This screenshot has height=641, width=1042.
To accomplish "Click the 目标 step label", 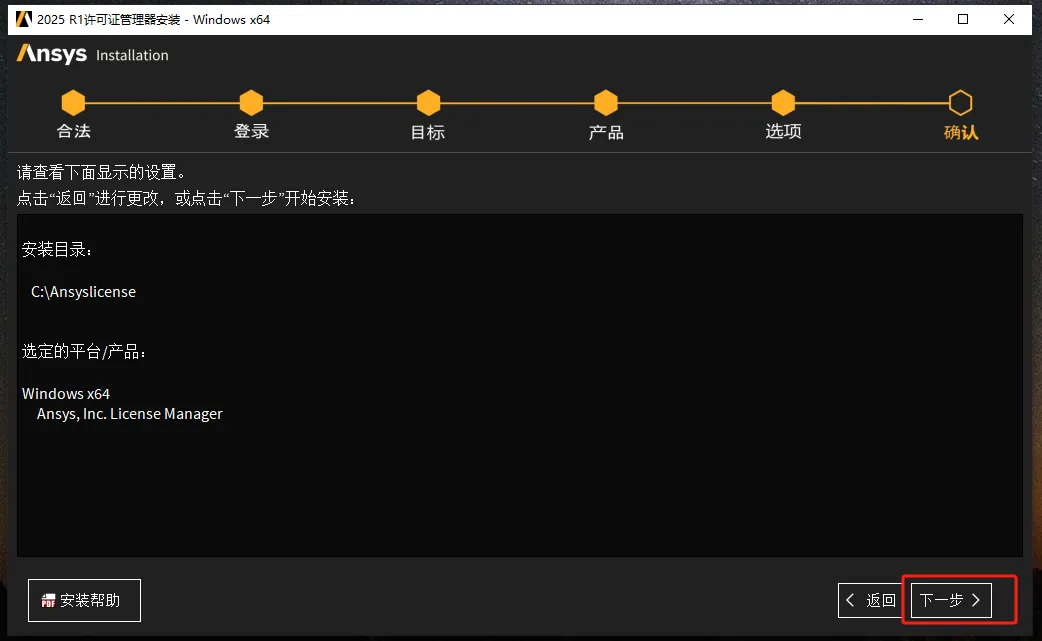I will click(428, 132).
